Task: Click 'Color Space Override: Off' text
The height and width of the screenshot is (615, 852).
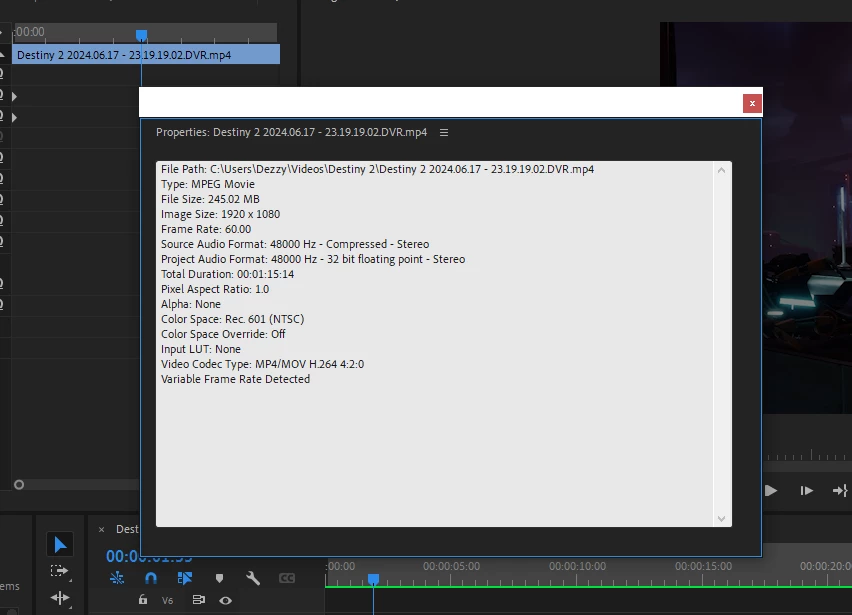Action: (223, 334)
